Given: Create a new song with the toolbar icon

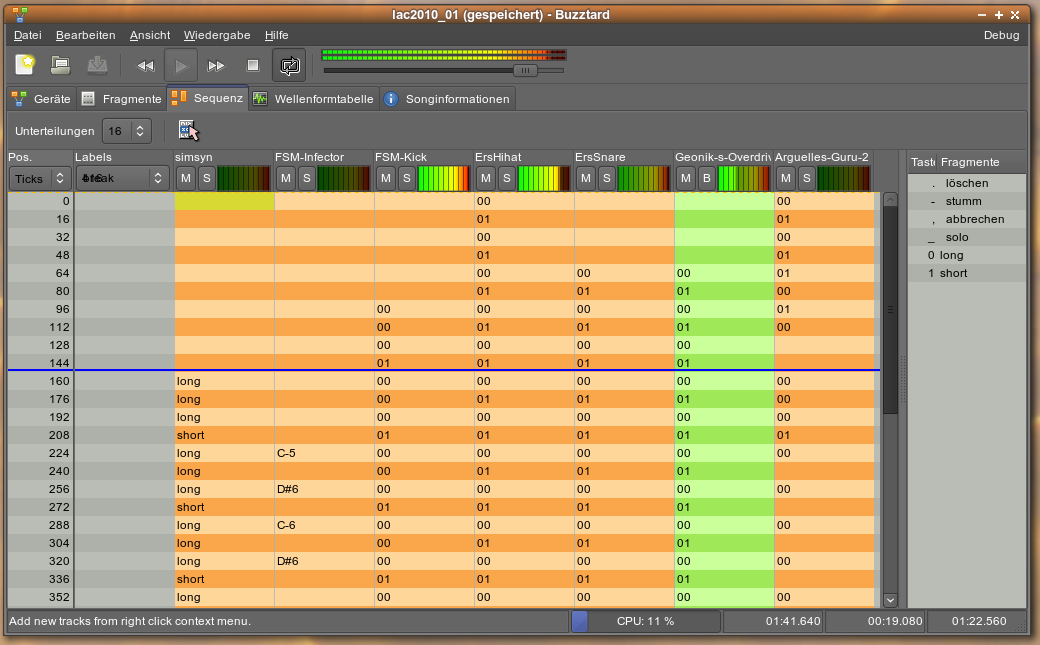Looking at the screenshot, I should tap(26, 65).
